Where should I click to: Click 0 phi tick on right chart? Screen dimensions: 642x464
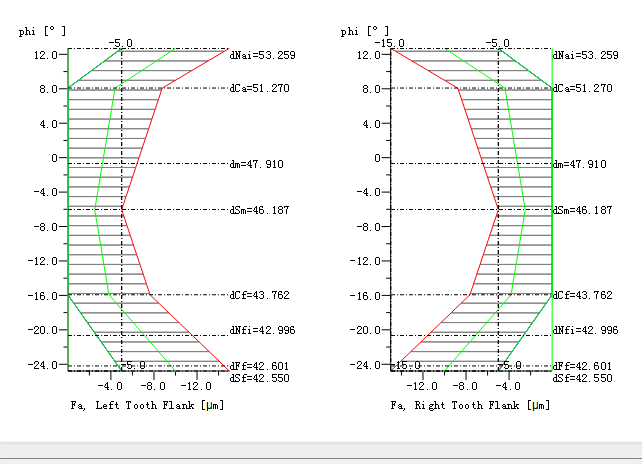pos(378,158)
